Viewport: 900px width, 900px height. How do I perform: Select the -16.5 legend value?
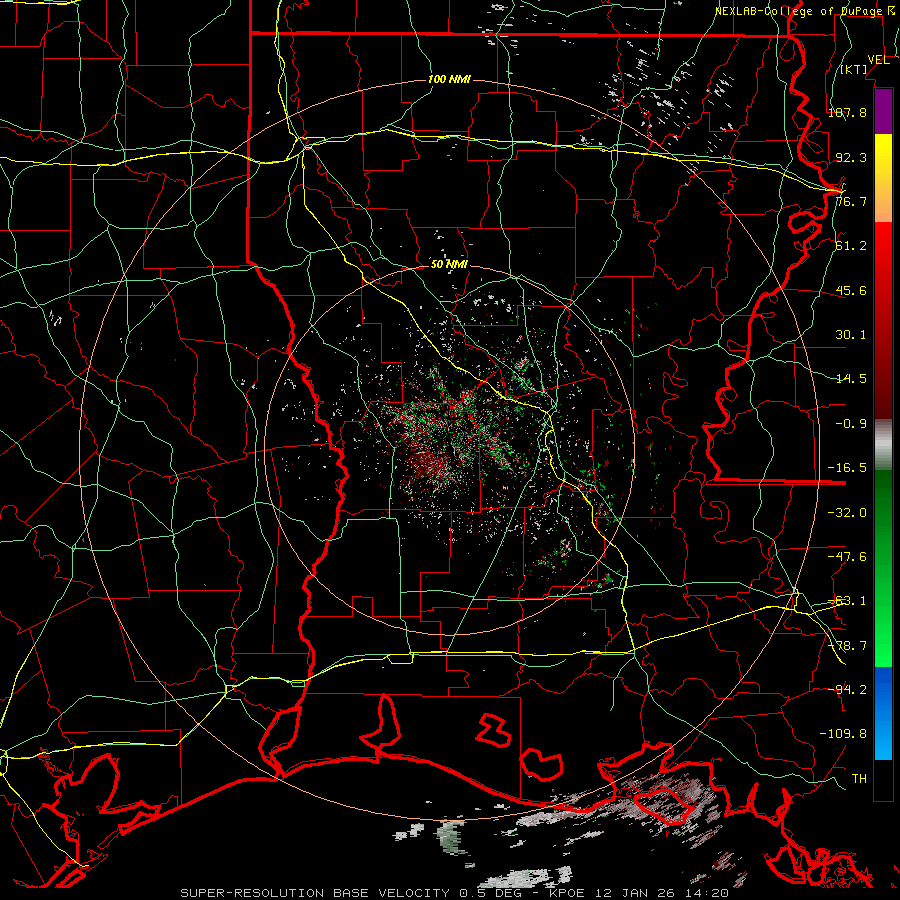(x=847, y=468)
